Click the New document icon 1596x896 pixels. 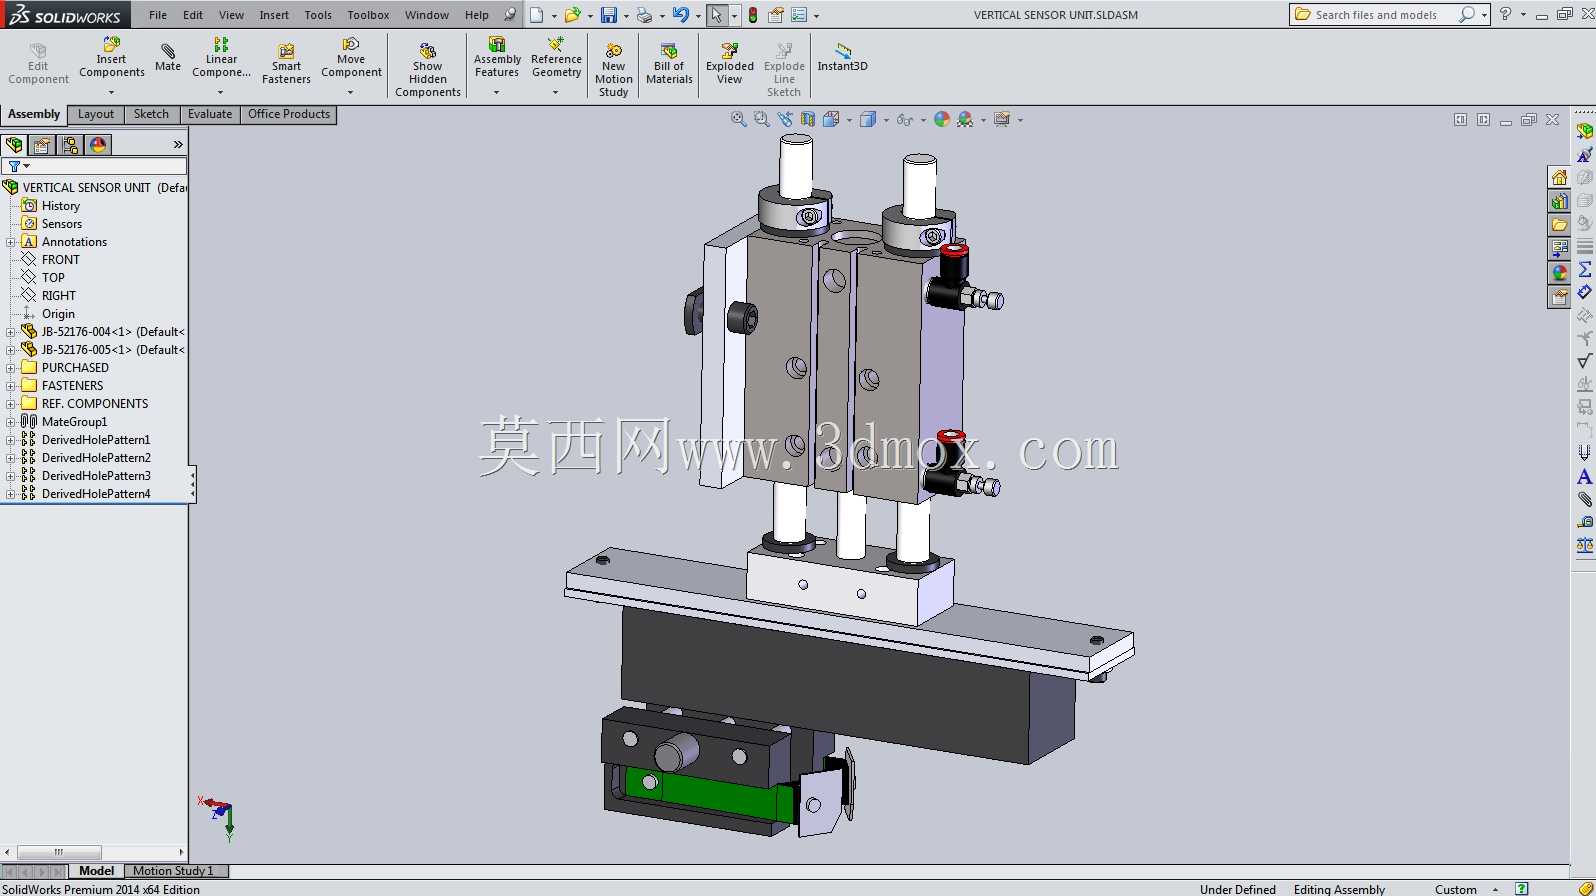pos(537,15)
